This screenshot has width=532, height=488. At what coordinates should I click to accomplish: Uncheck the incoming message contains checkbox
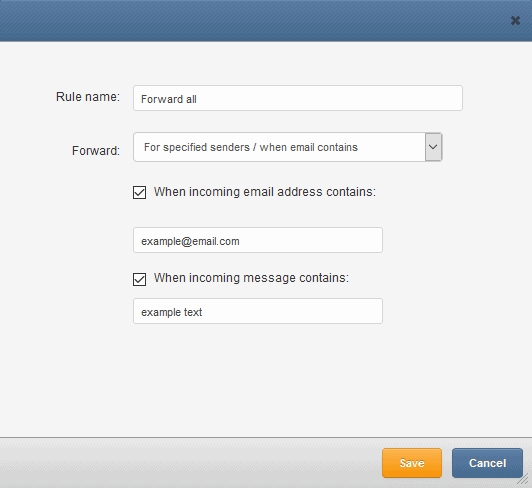click(x=139, y=279)
